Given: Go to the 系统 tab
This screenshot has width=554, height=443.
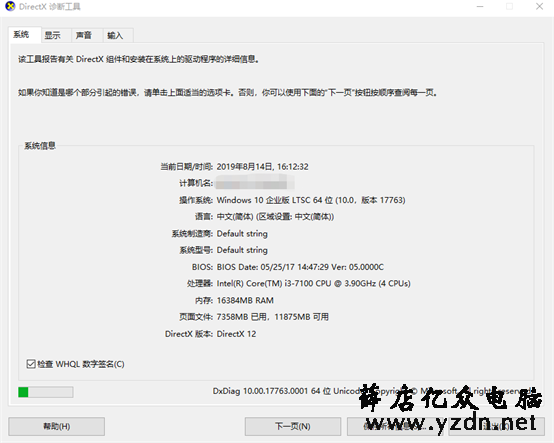Looking at the screenshot, I should 21,35.
